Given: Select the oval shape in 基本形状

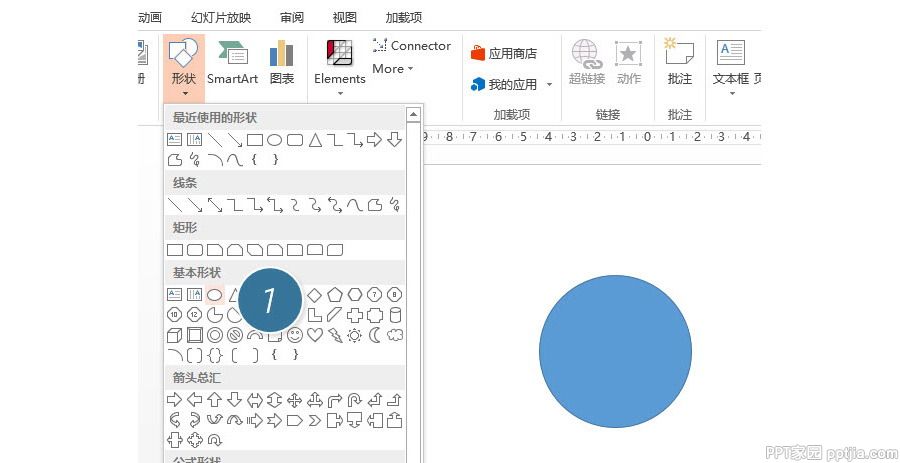Looking at the screenshot, I should (215, 295).
